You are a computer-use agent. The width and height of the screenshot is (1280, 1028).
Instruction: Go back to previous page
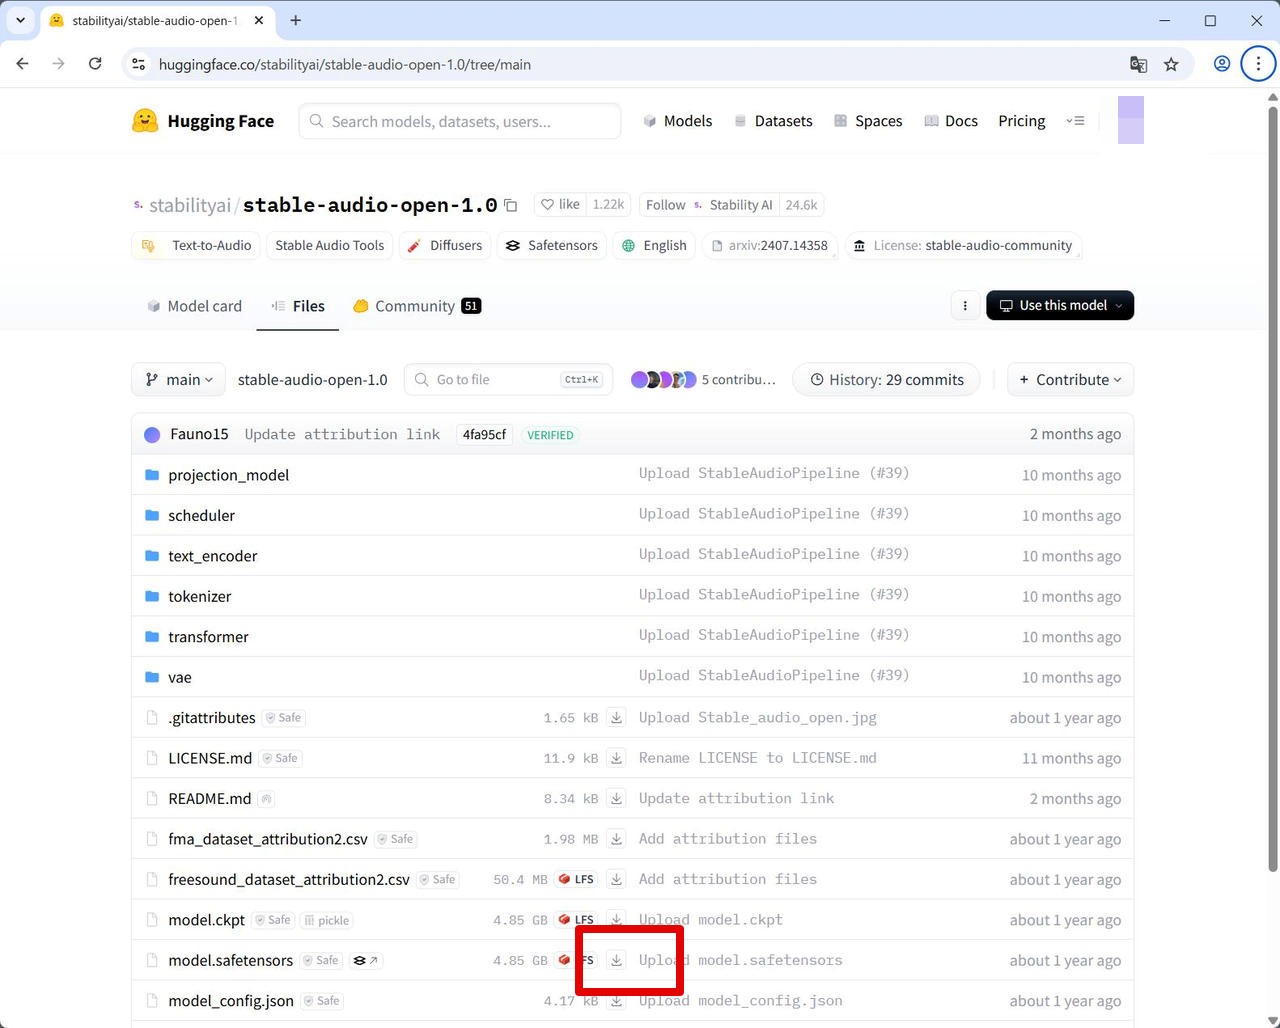[x=22, y=64]
